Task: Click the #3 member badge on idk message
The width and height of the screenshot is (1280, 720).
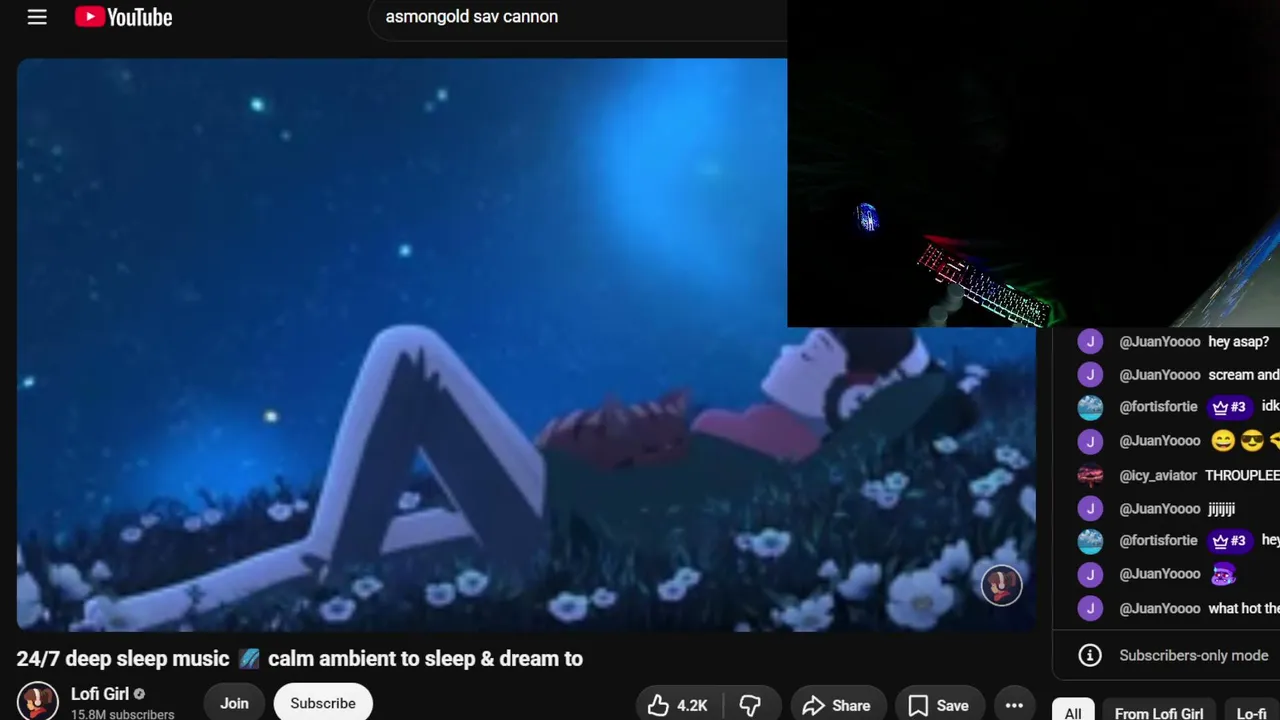Action: (x=1229, y=407)
